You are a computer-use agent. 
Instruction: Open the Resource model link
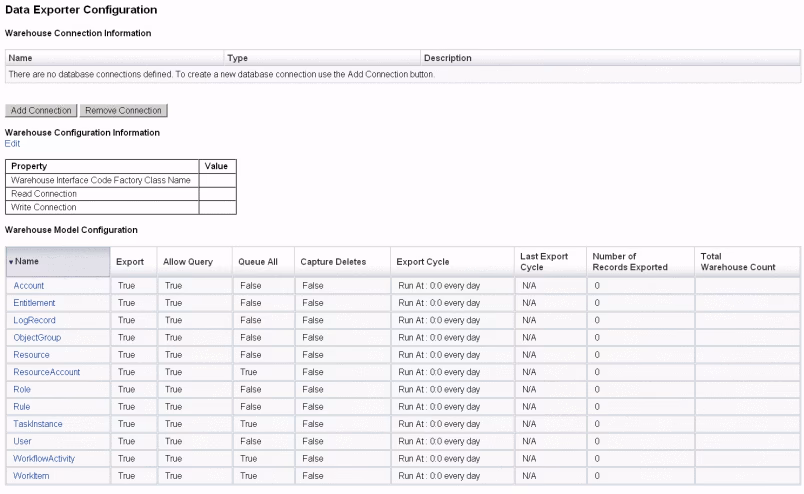(x=31, y=355)
